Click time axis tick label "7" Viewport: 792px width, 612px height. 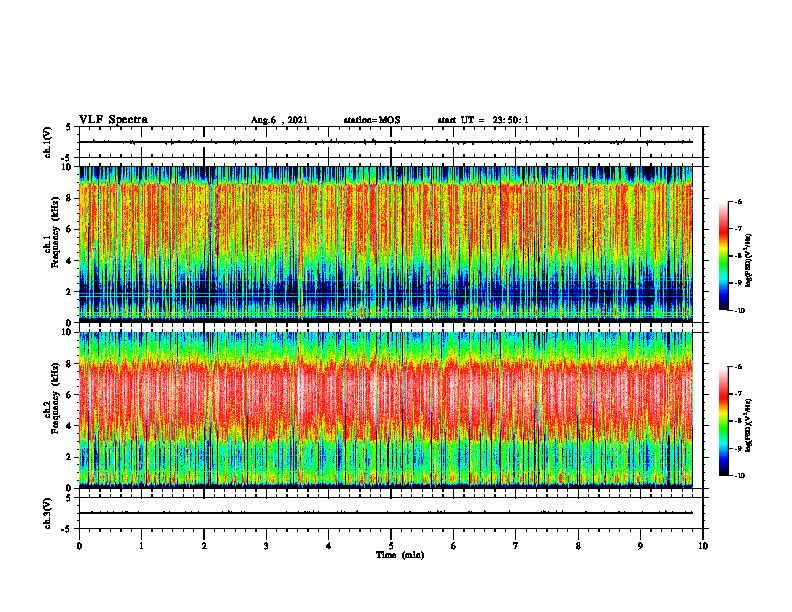pyautogui.click(x=516, y=546)
